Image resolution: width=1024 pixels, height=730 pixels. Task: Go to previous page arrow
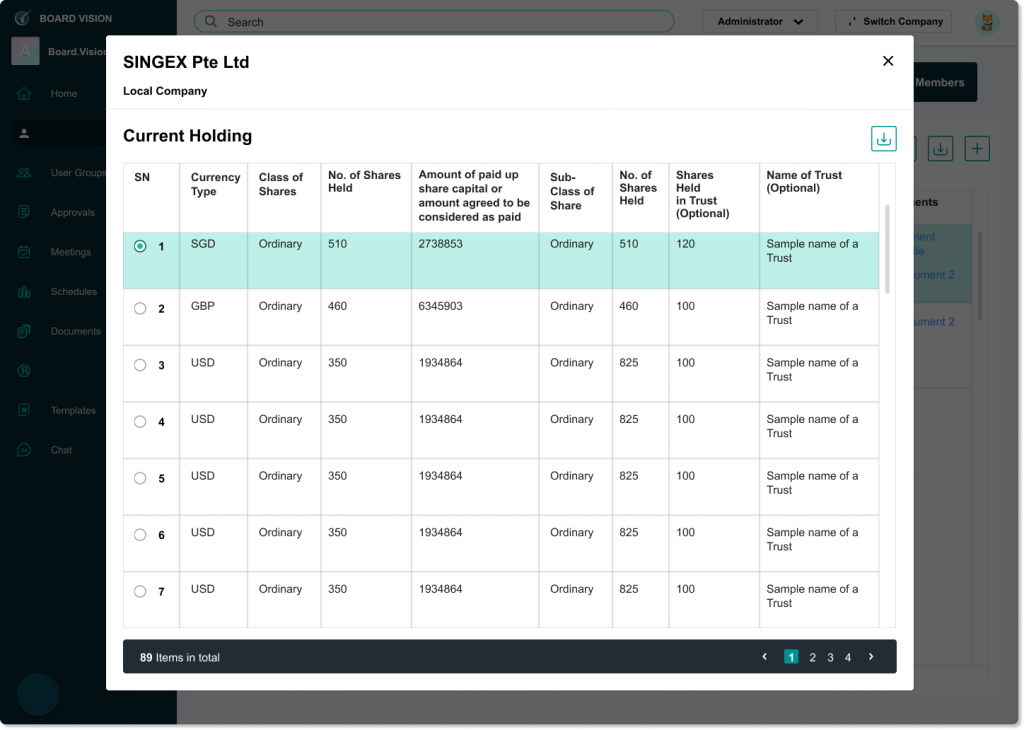(765, 657)
